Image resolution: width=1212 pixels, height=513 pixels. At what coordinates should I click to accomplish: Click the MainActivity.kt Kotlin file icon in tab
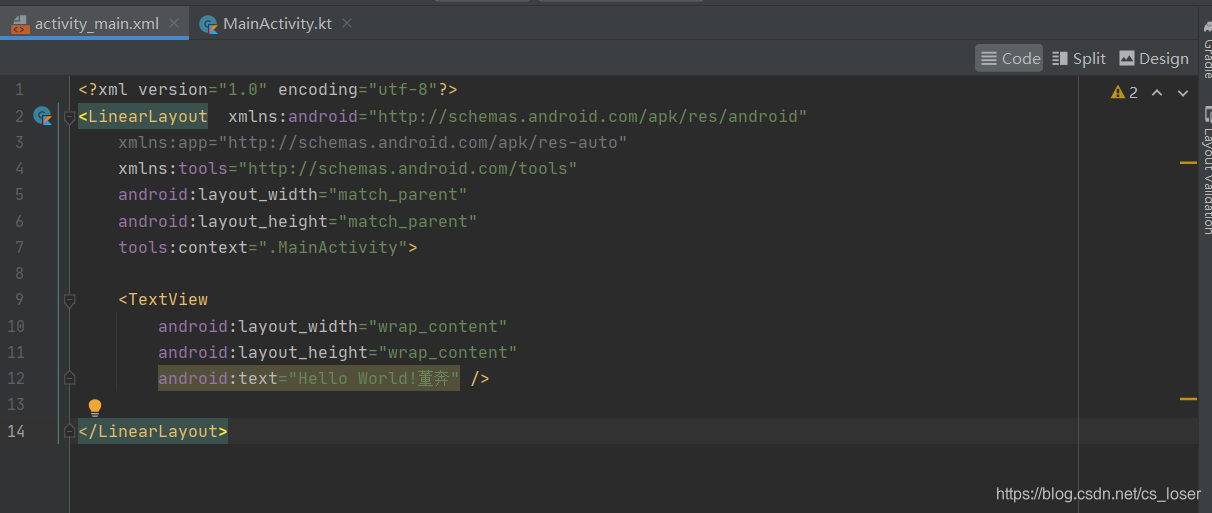coord(208,24)
